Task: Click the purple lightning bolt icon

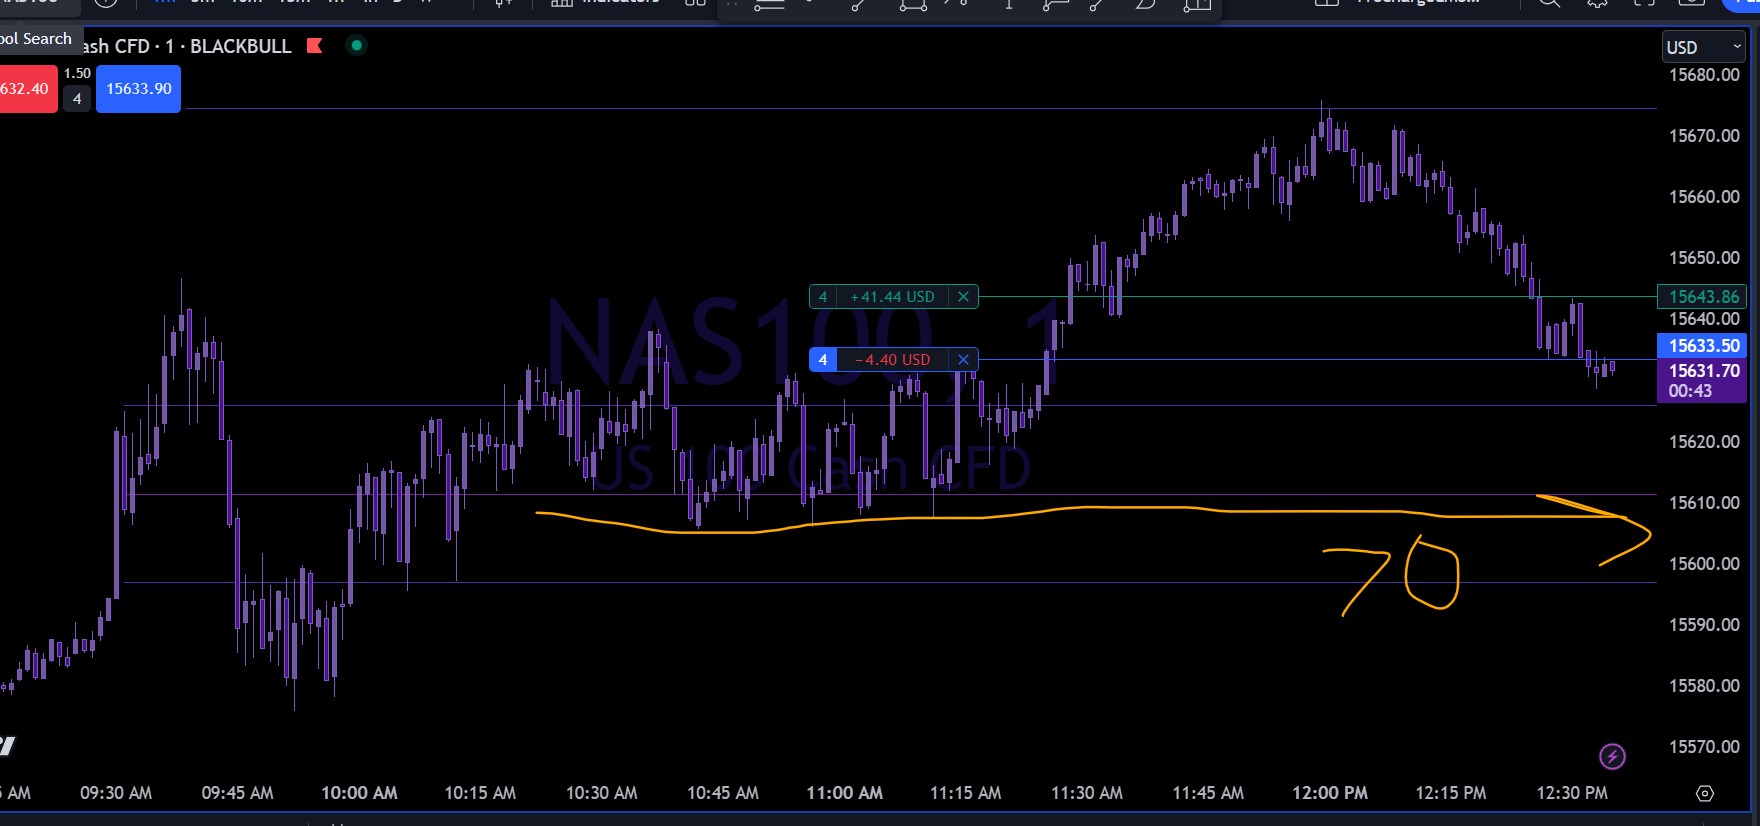Action: pyautogui.click(x=1612, y=757)
